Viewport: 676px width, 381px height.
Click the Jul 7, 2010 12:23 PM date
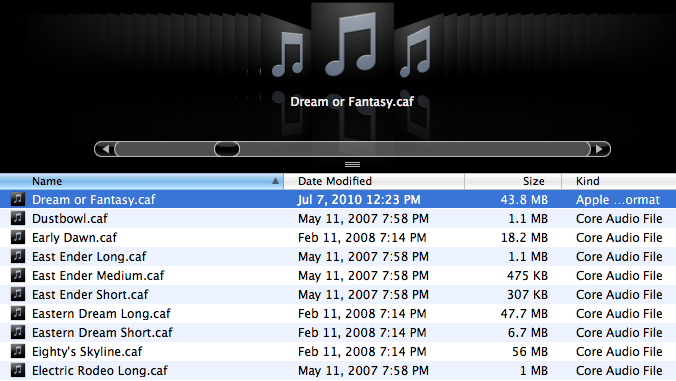click(x=359, y=200)
